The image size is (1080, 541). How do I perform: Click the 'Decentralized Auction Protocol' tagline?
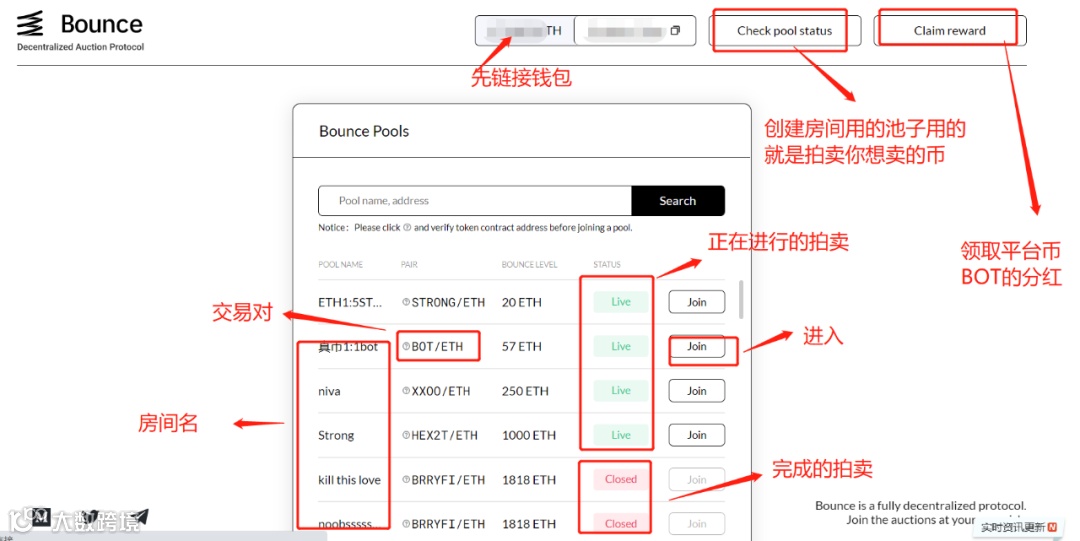(81, 47)
